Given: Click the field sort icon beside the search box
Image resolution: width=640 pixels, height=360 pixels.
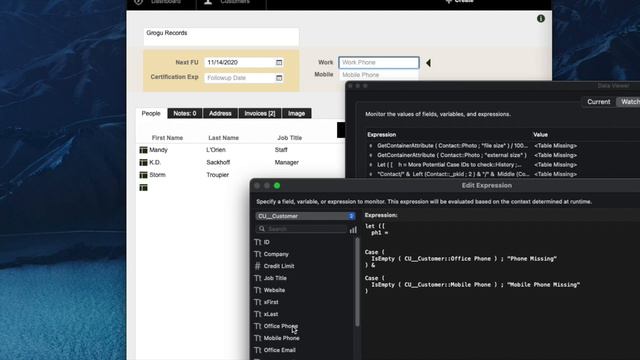Looking at the screenshot, I should click(x=353, y=230).
